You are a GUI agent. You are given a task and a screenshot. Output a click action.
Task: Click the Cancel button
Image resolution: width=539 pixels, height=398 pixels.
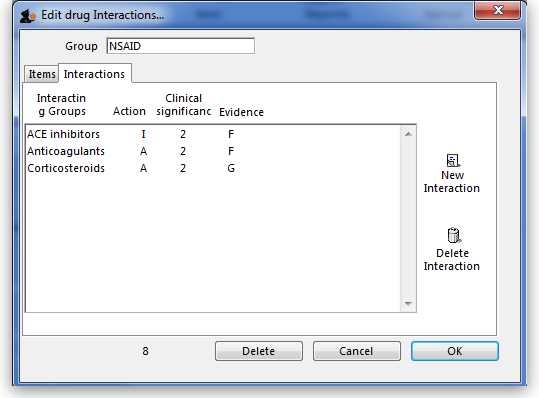pos(356,351)
